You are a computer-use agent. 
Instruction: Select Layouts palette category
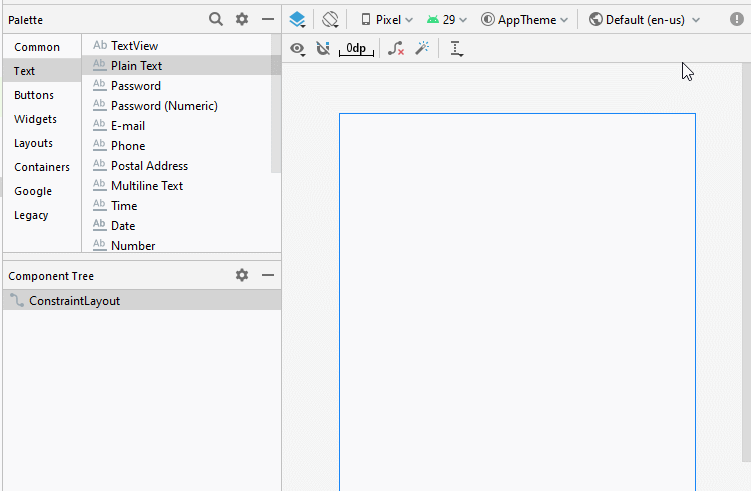tap(42, 143)
